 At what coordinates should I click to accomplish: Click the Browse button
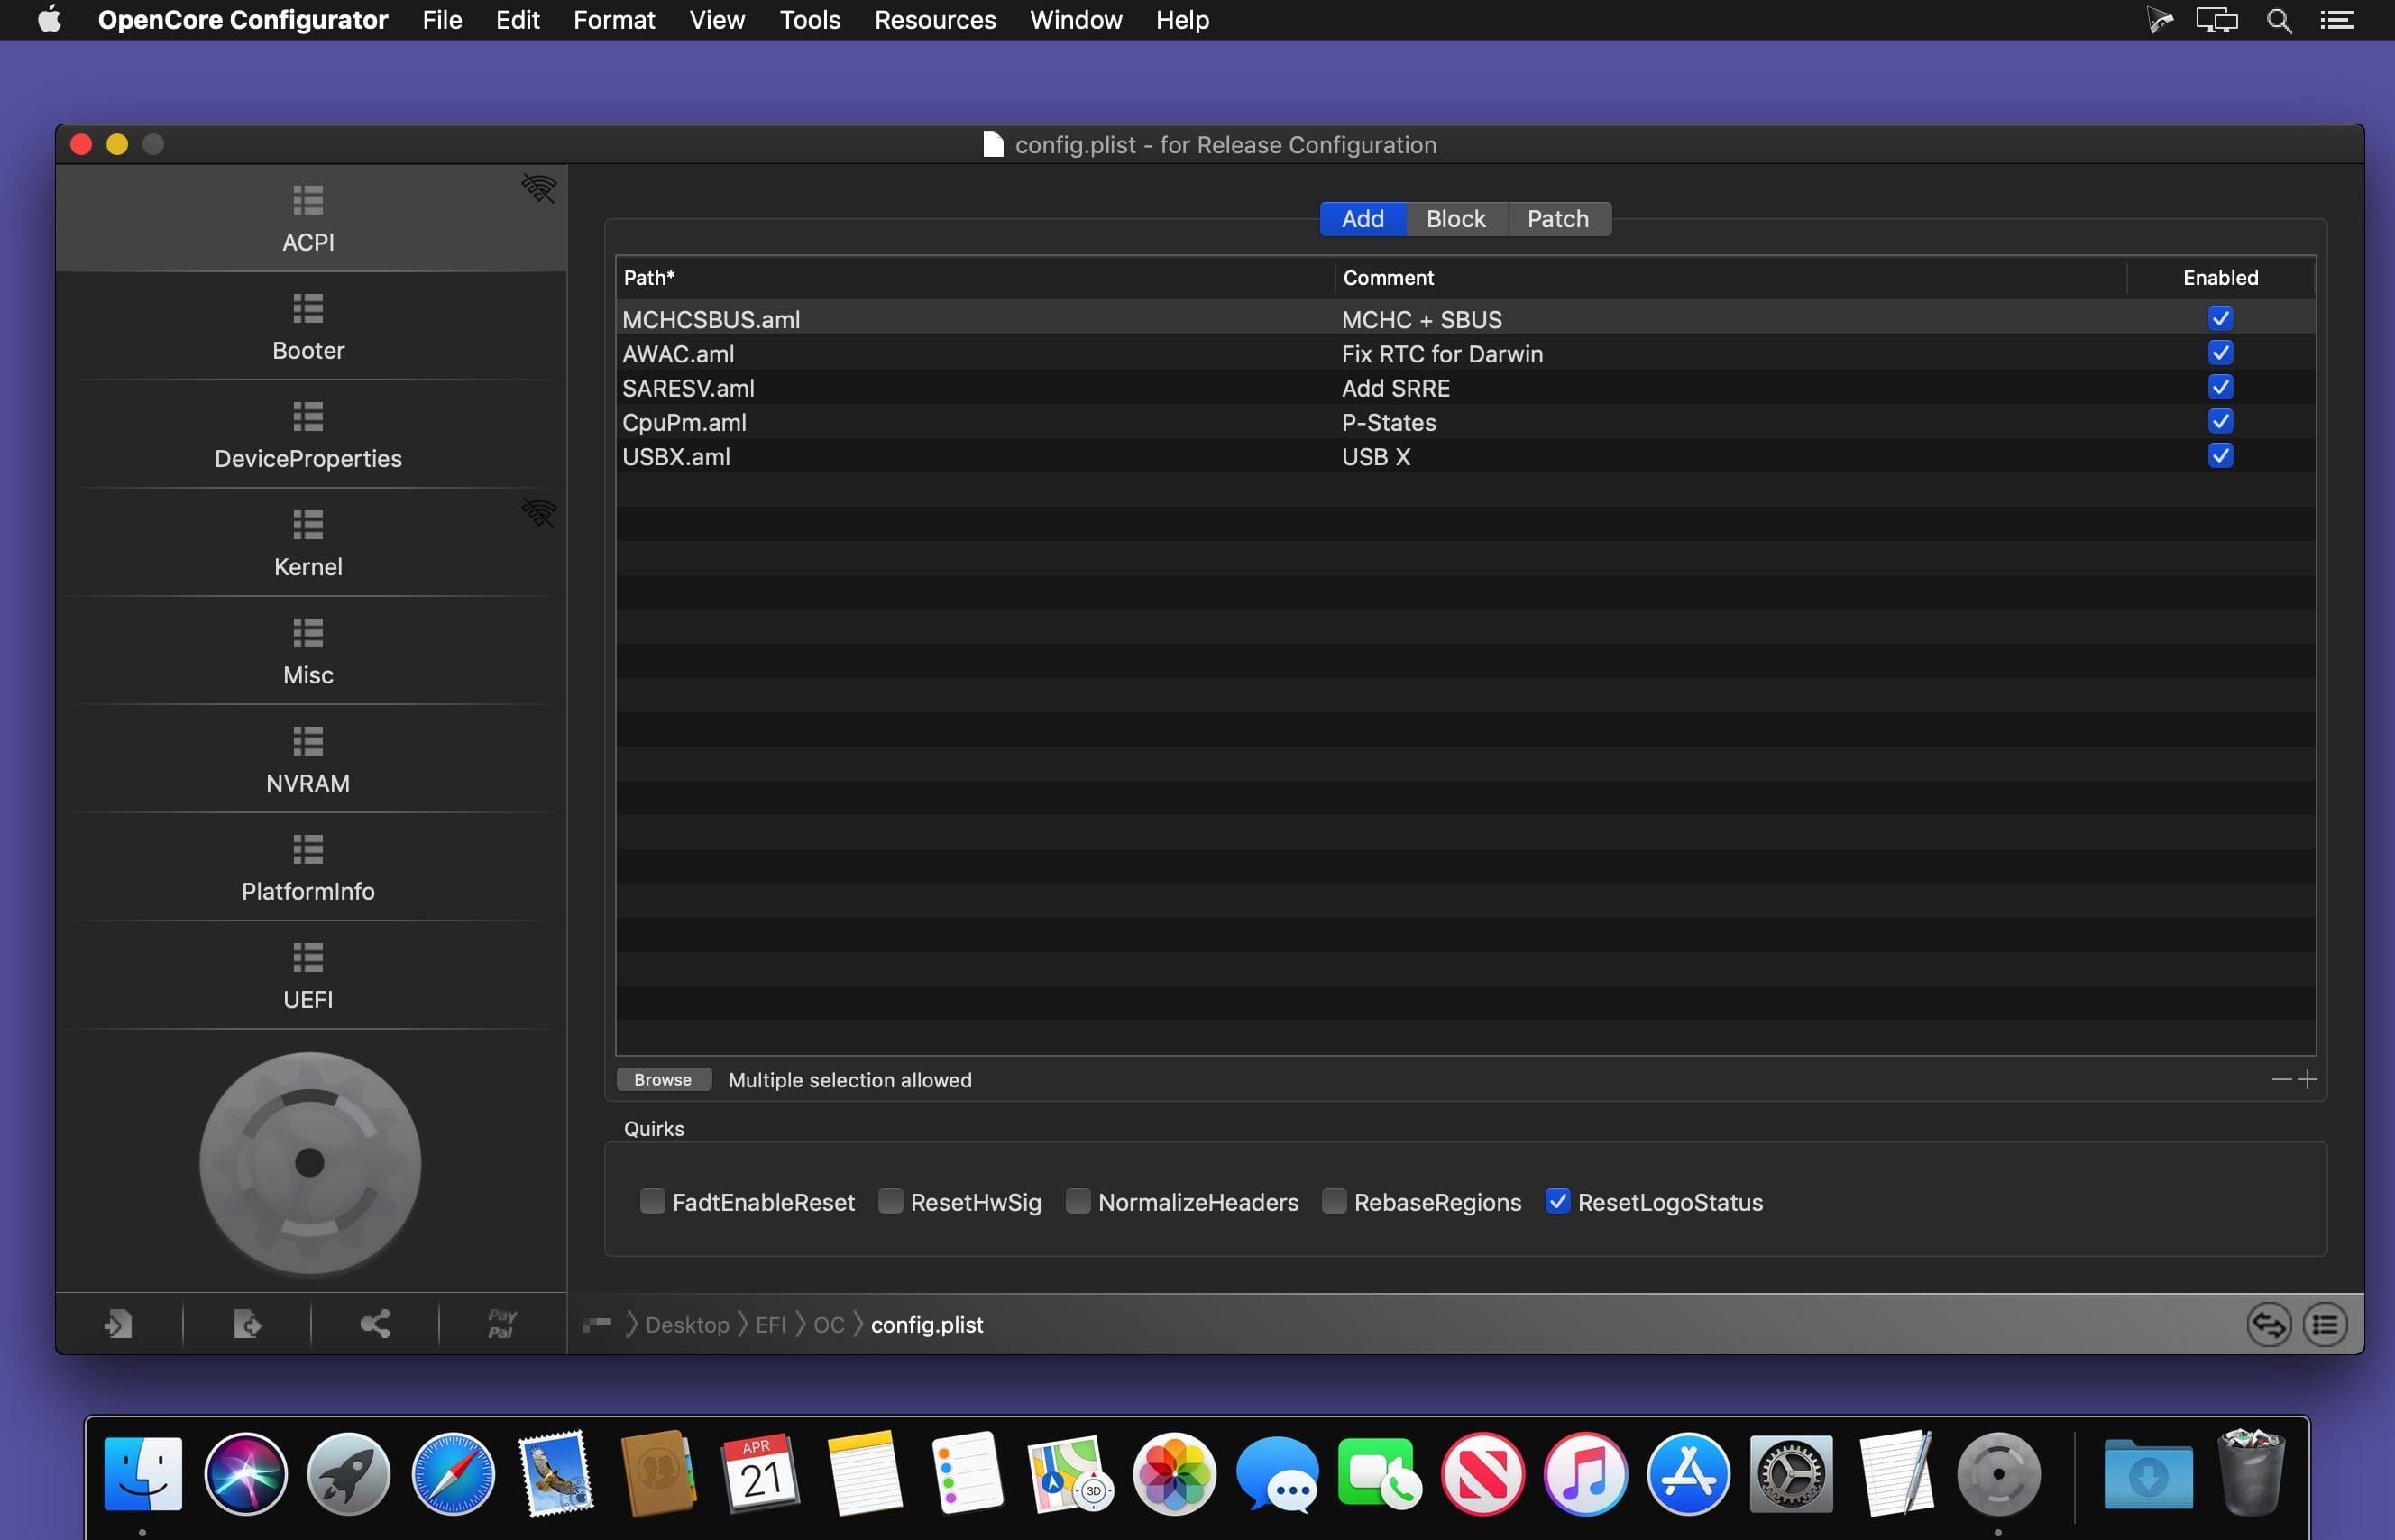[663, 1080]
